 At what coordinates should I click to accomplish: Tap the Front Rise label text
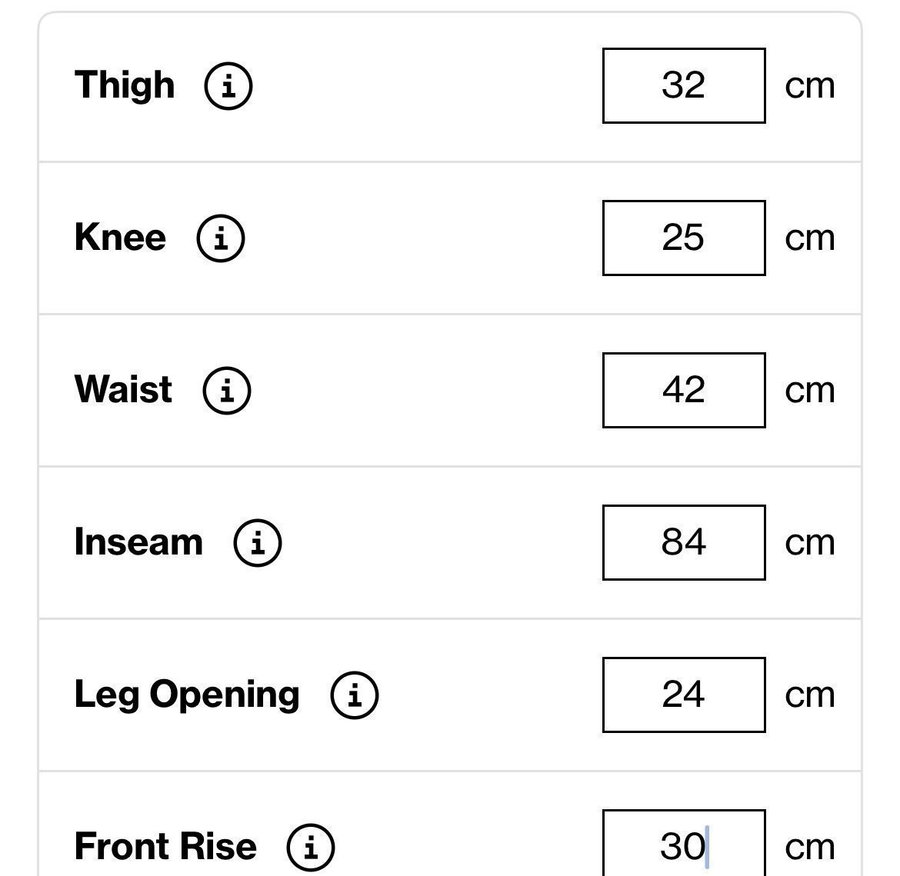pos(165,847)
